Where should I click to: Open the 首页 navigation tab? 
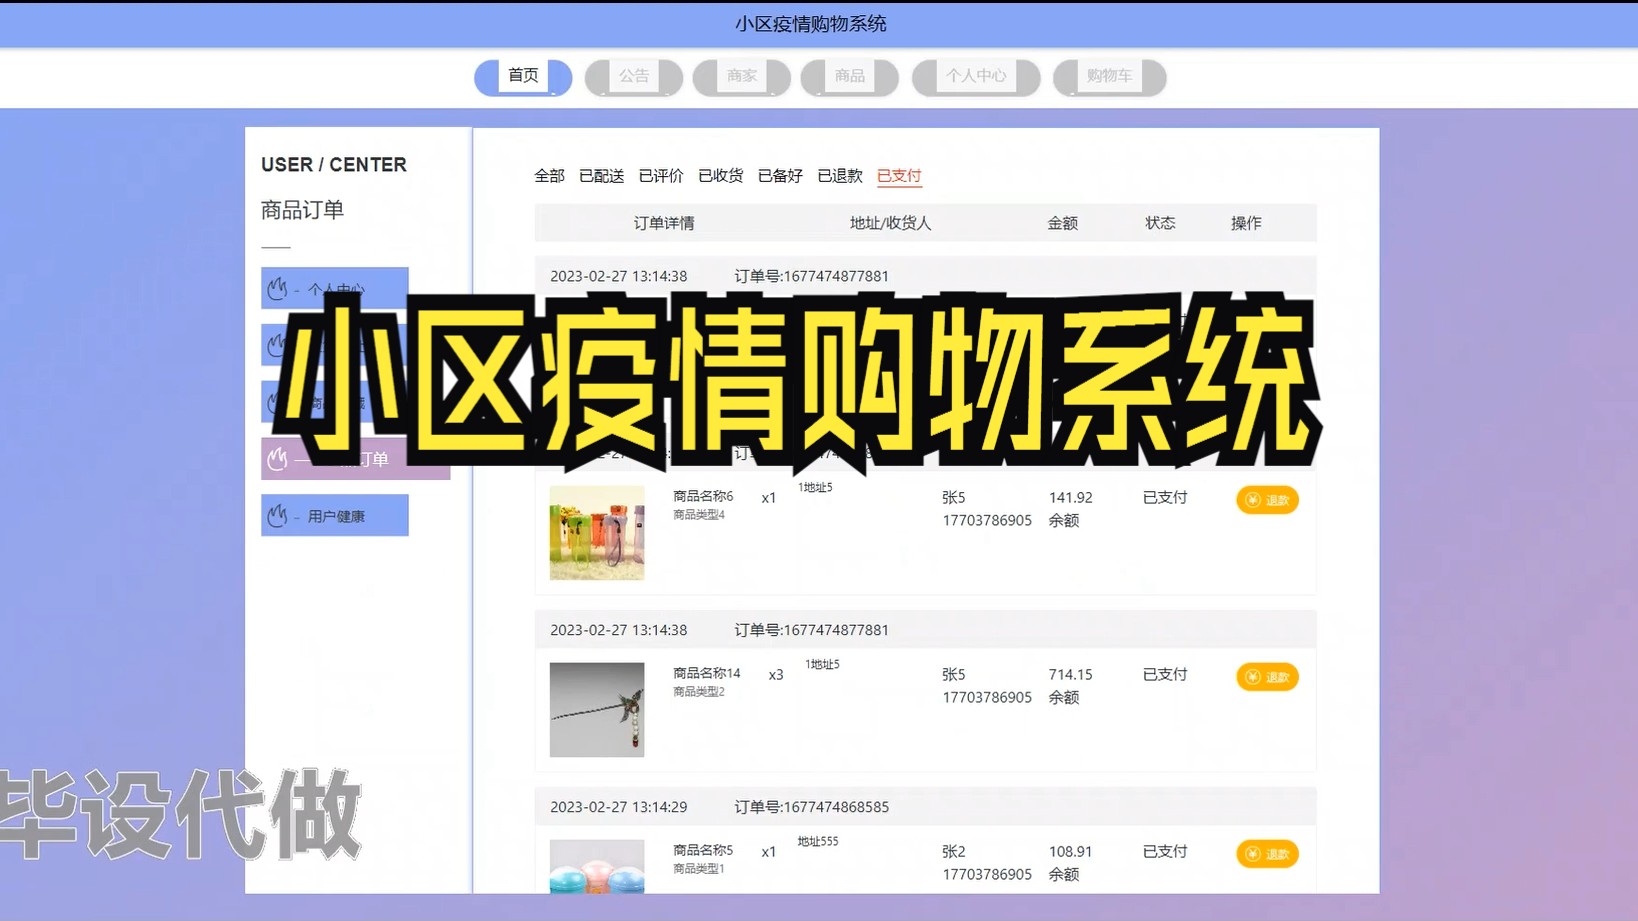click(523, 77)
